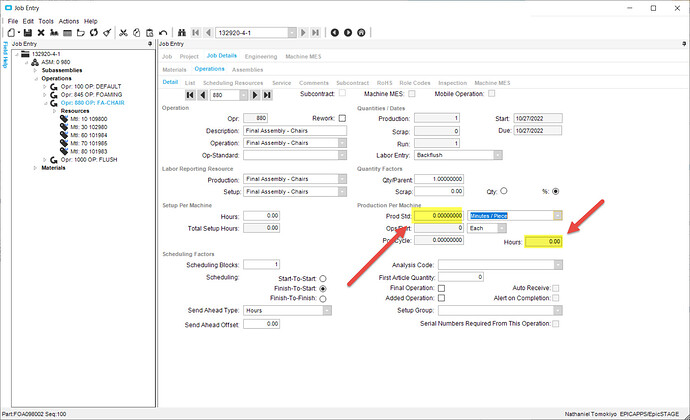Click the people icon in toolbar
Image resolution: width=690 pixels, height=420 pixels.
click(x=54, y=33)
